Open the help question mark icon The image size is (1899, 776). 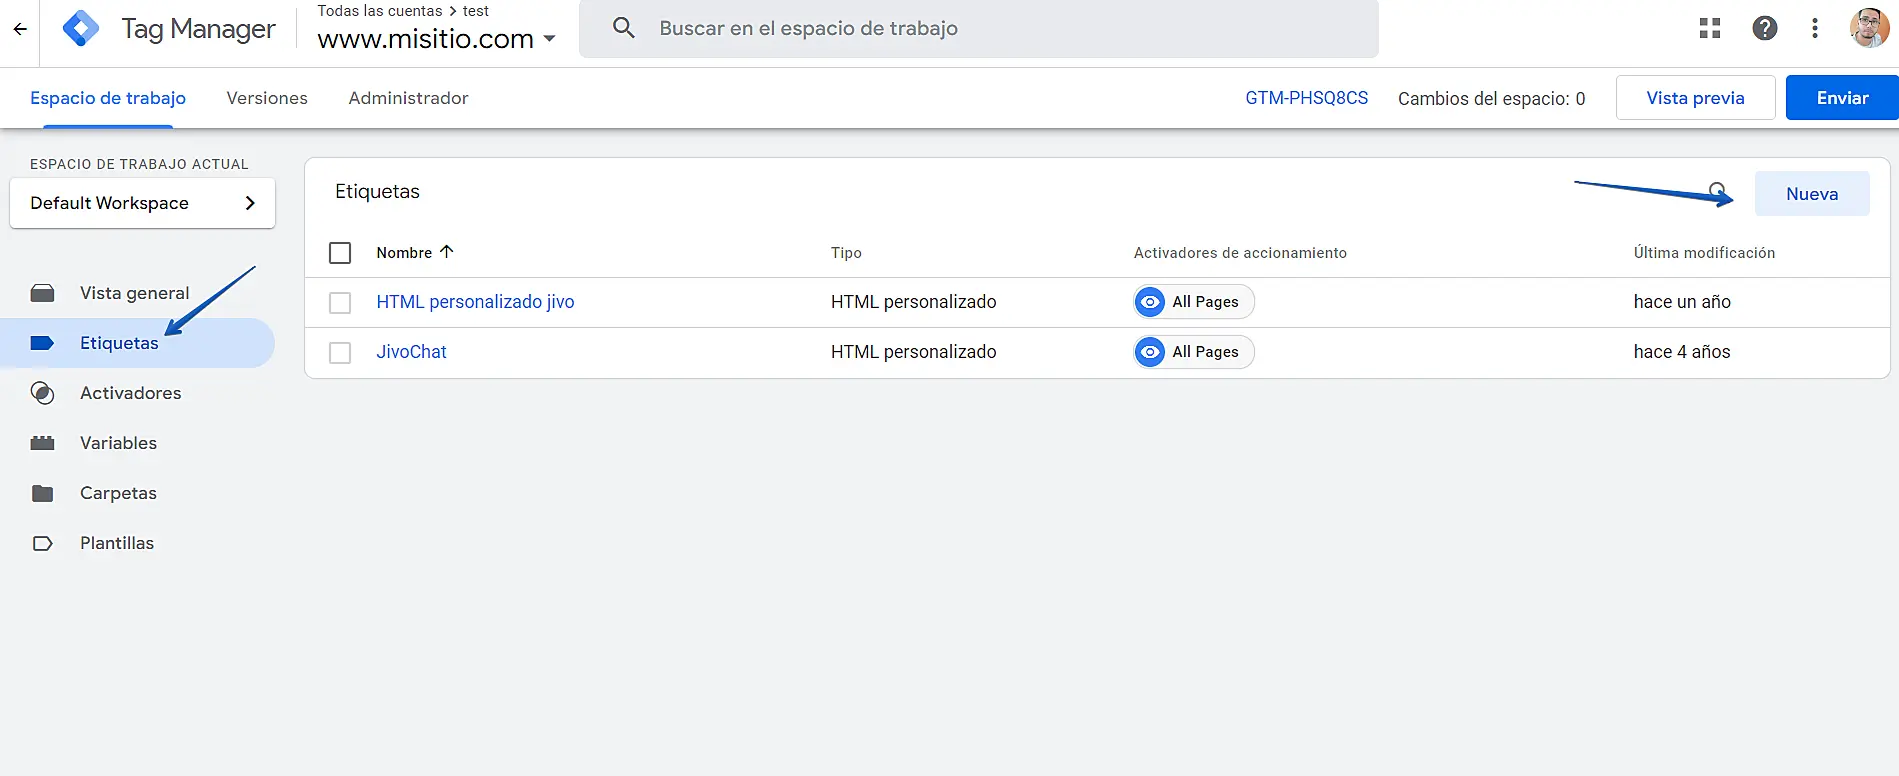(1765, 29)
